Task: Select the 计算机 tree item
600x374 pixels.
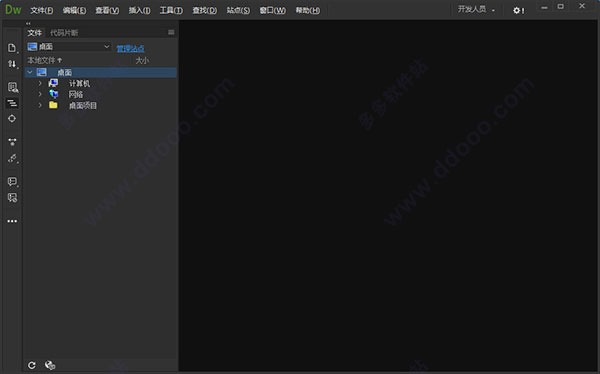Action: pos(79,83)
